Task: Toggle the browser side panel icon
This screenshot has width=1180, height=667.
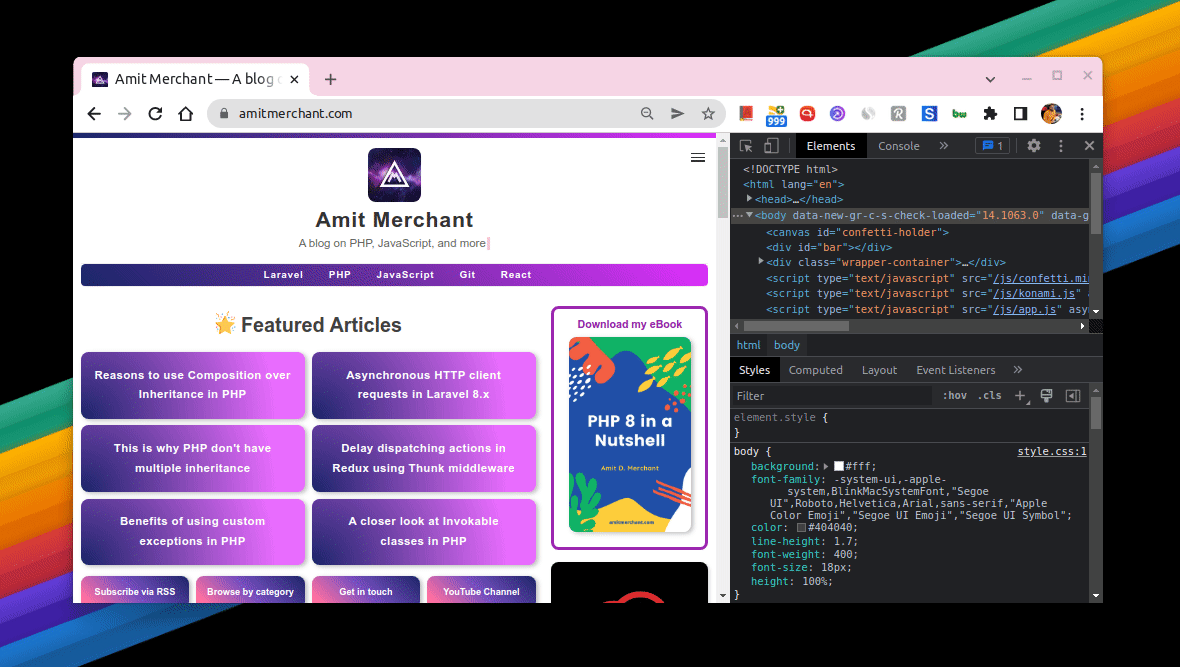Action: [1020, 114]
